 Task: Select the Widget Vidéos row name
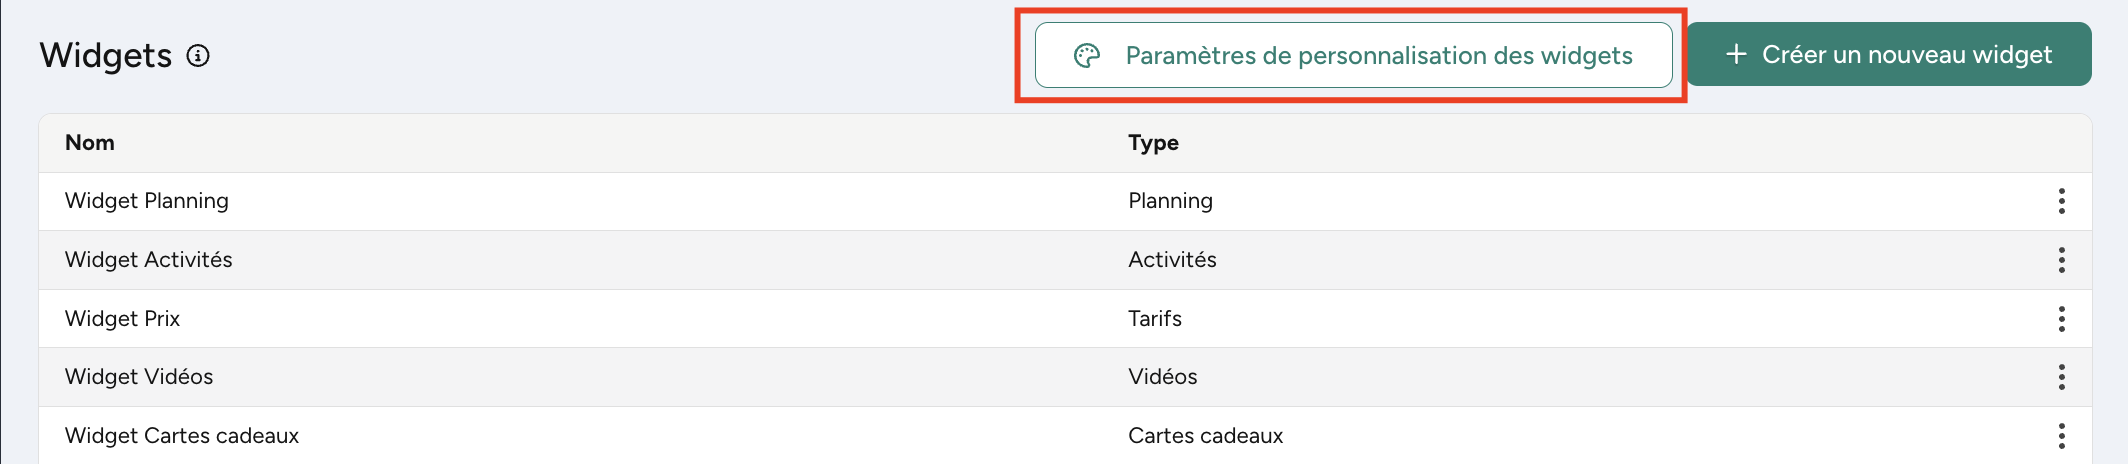139,377
